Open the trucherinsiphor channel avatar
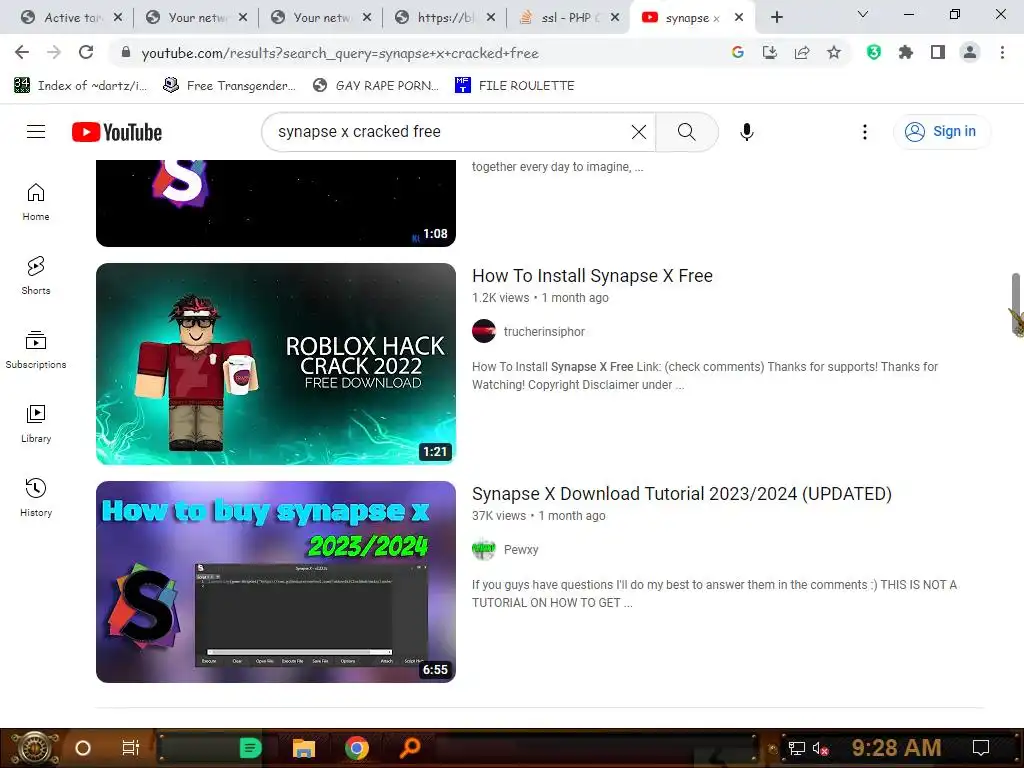This screenshot has width=1024, height=768. (x=484, y=331)
